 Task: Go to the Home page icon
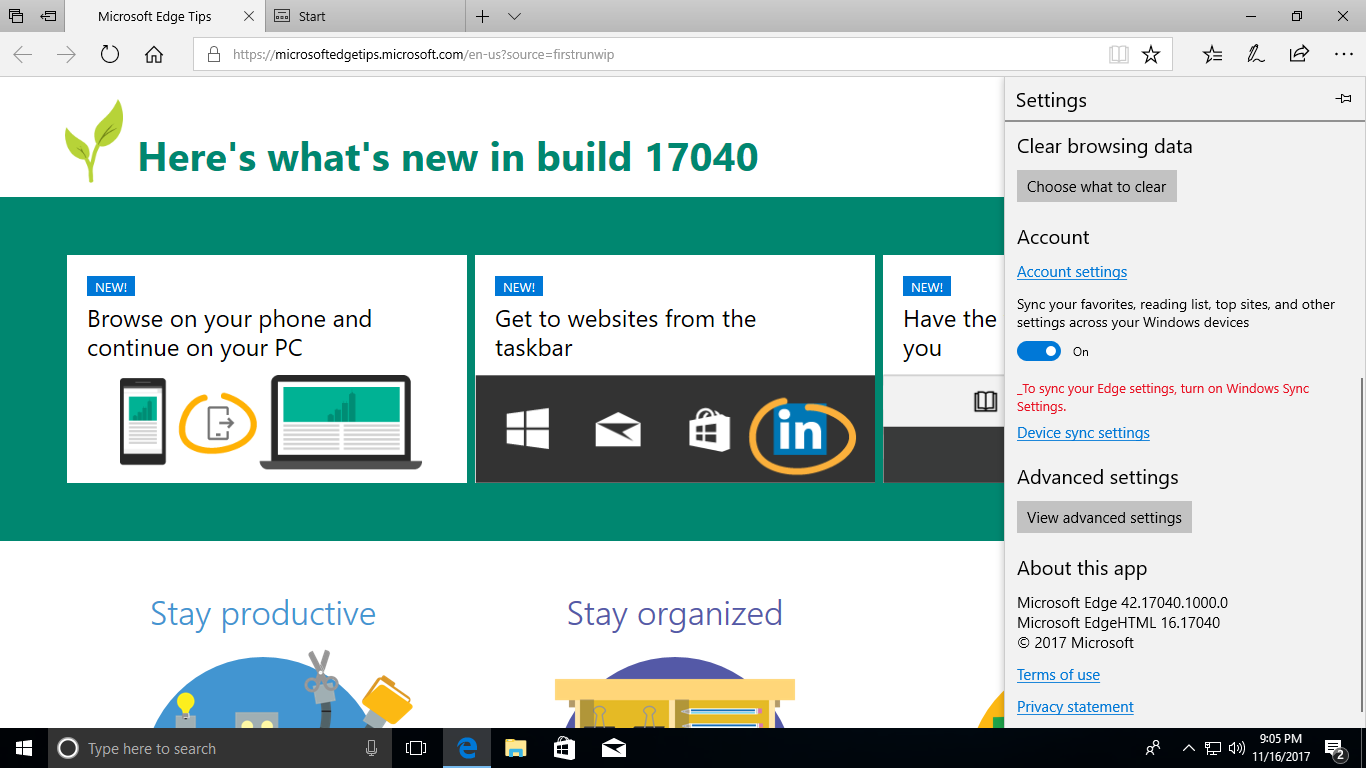(x=154, y=55)
